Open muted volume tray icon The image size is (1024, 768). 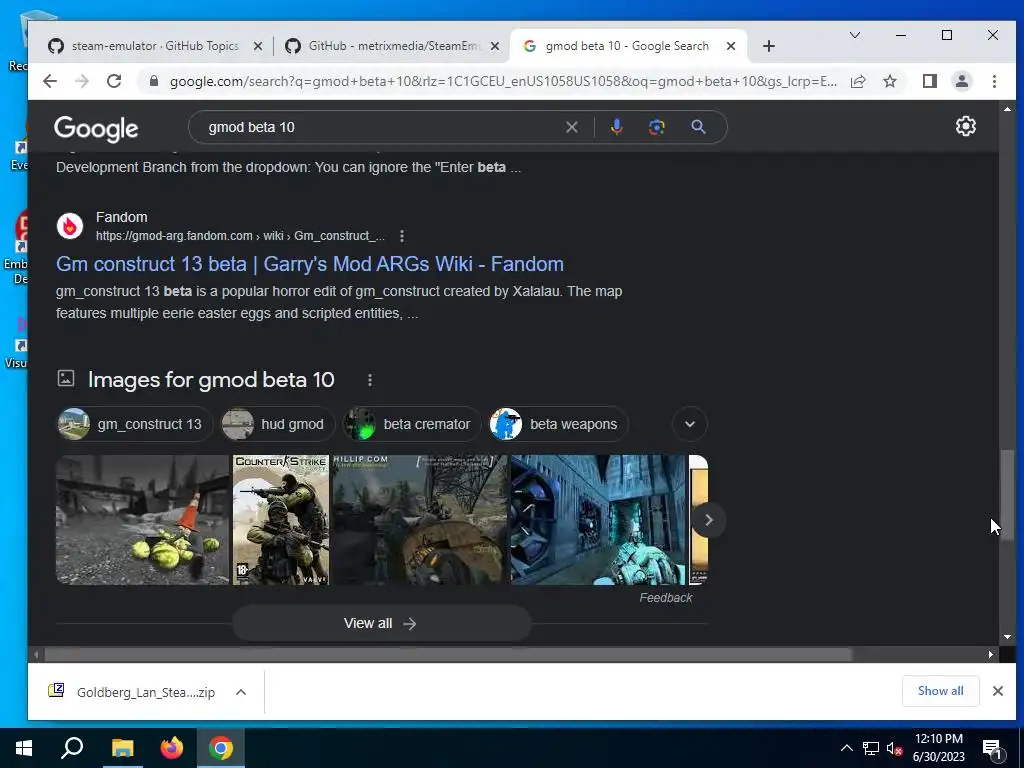(894, 748)
